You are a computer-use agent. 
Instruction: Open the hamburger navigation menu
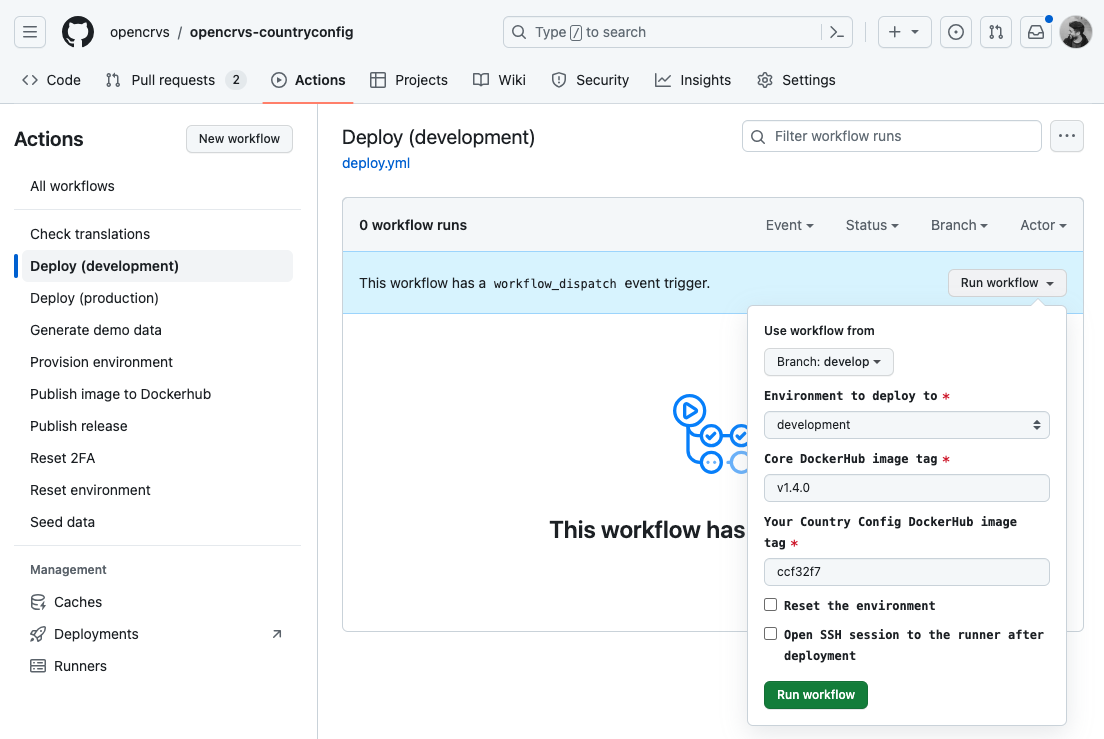point(30,32)
